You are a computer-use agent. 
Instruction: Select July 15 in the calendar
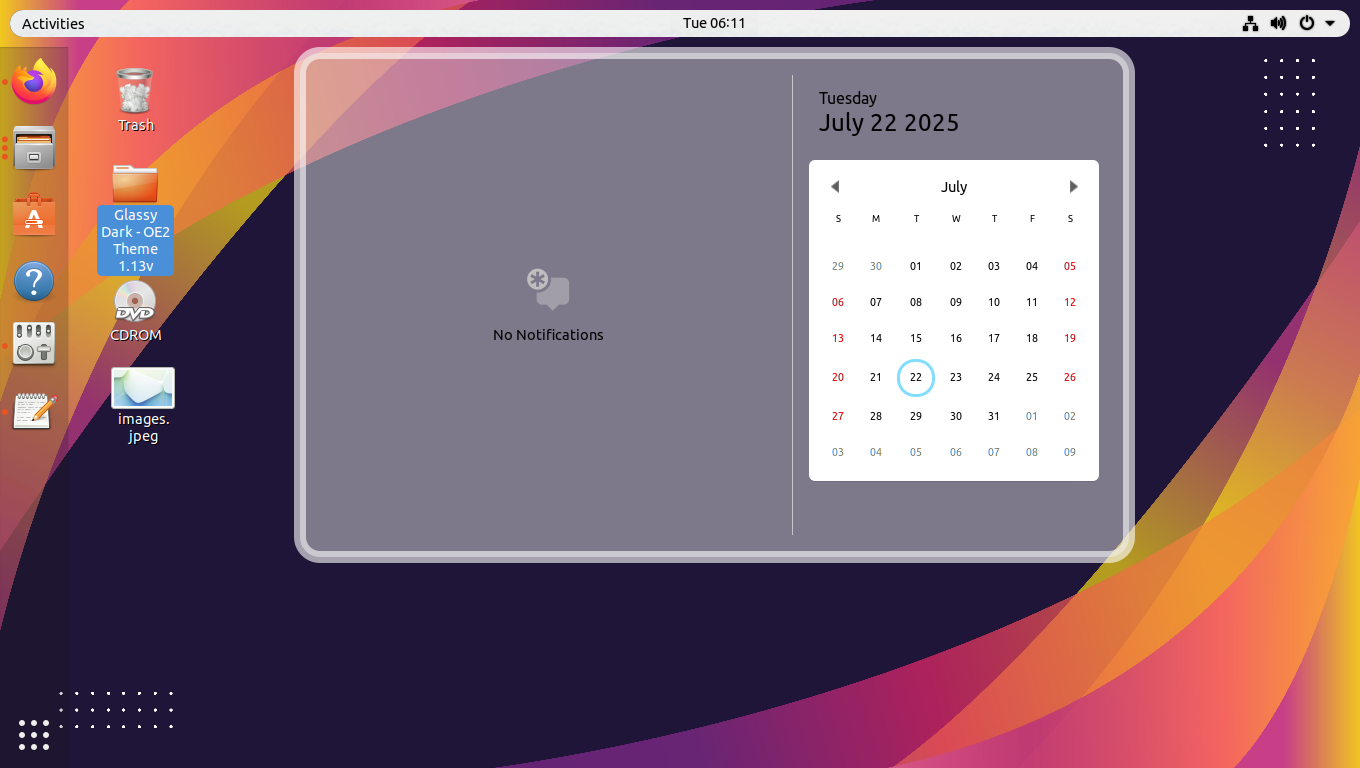pyautogui.click(x=916, y=339)
